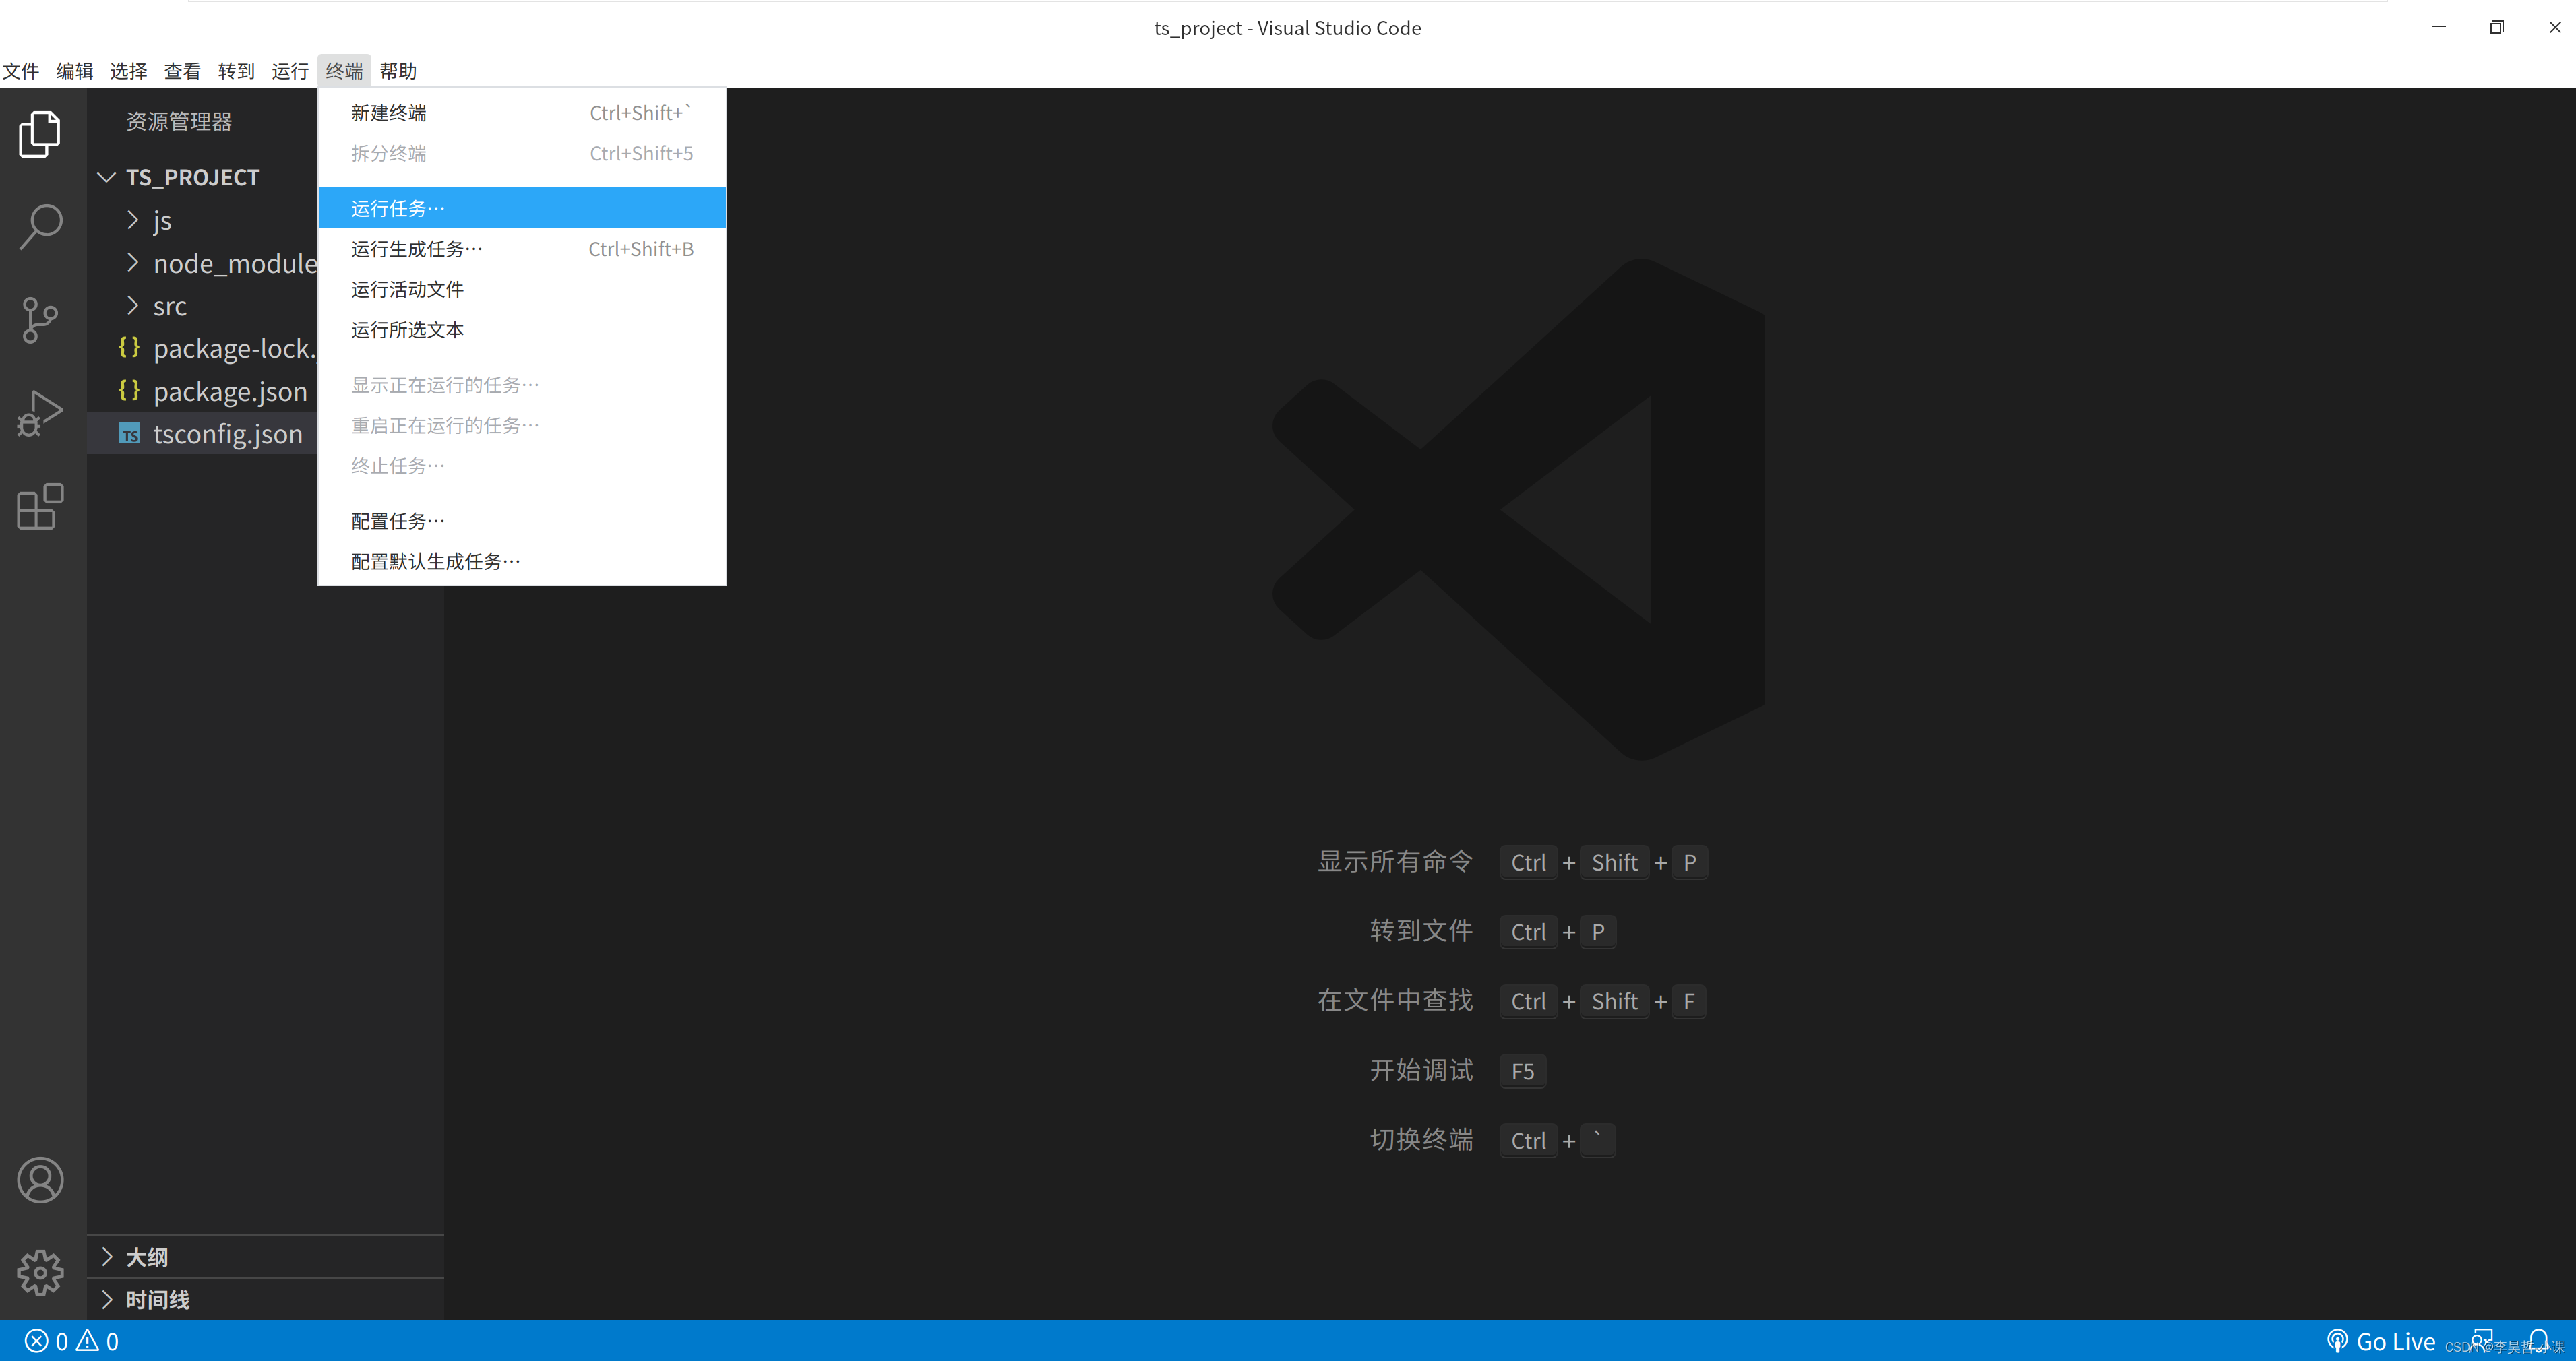Expand the src folder
This screenshot has height=1361, width=2576.
pos(203,306)
